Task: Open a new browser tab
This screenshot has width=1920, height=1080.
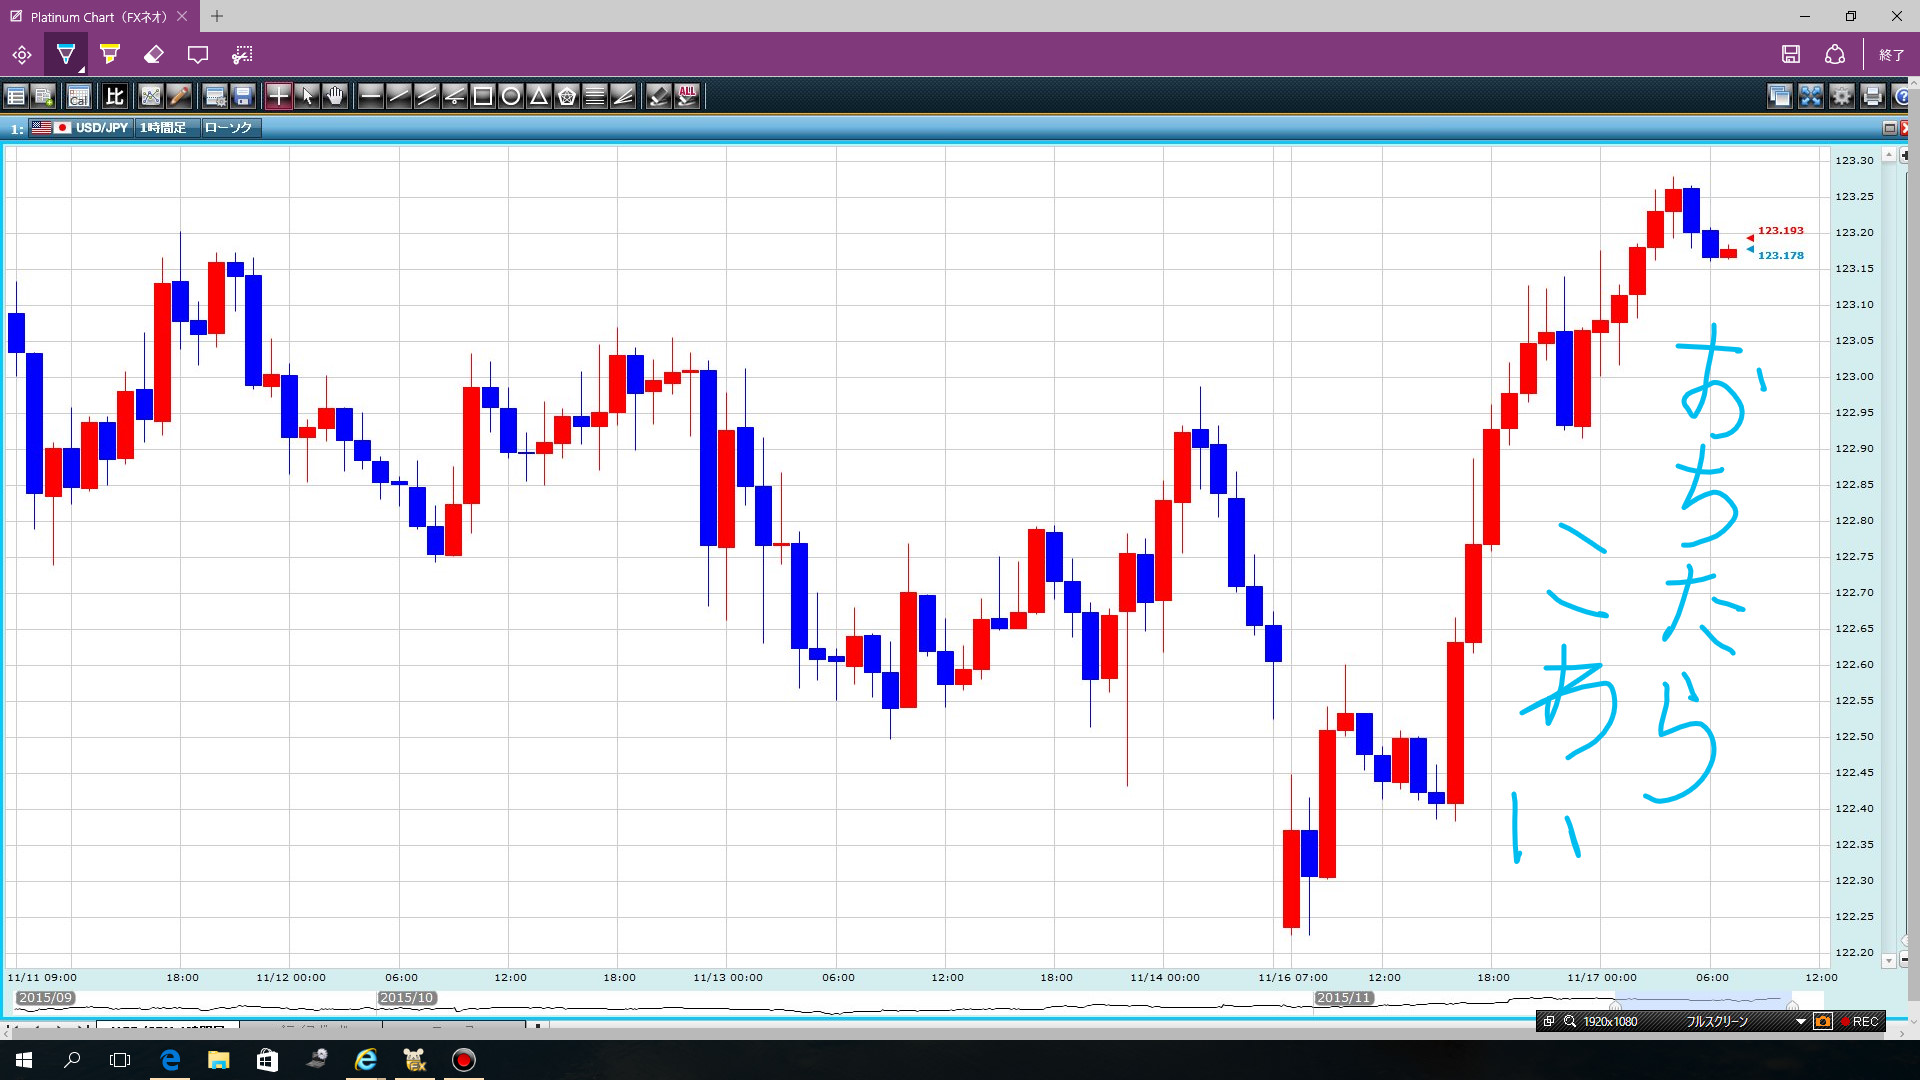Action: pyautogui.click(x=217, y=16)
